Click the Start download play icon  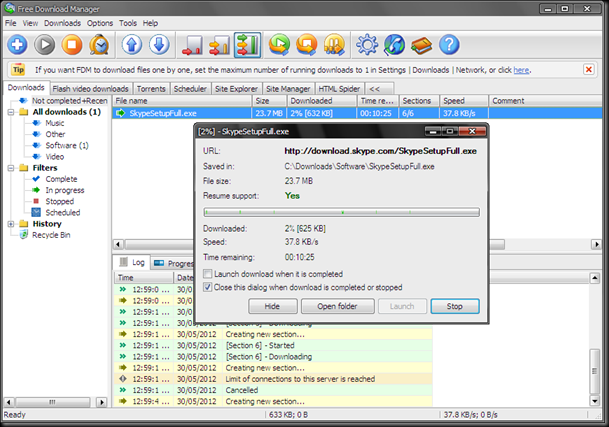coord(45,45)
